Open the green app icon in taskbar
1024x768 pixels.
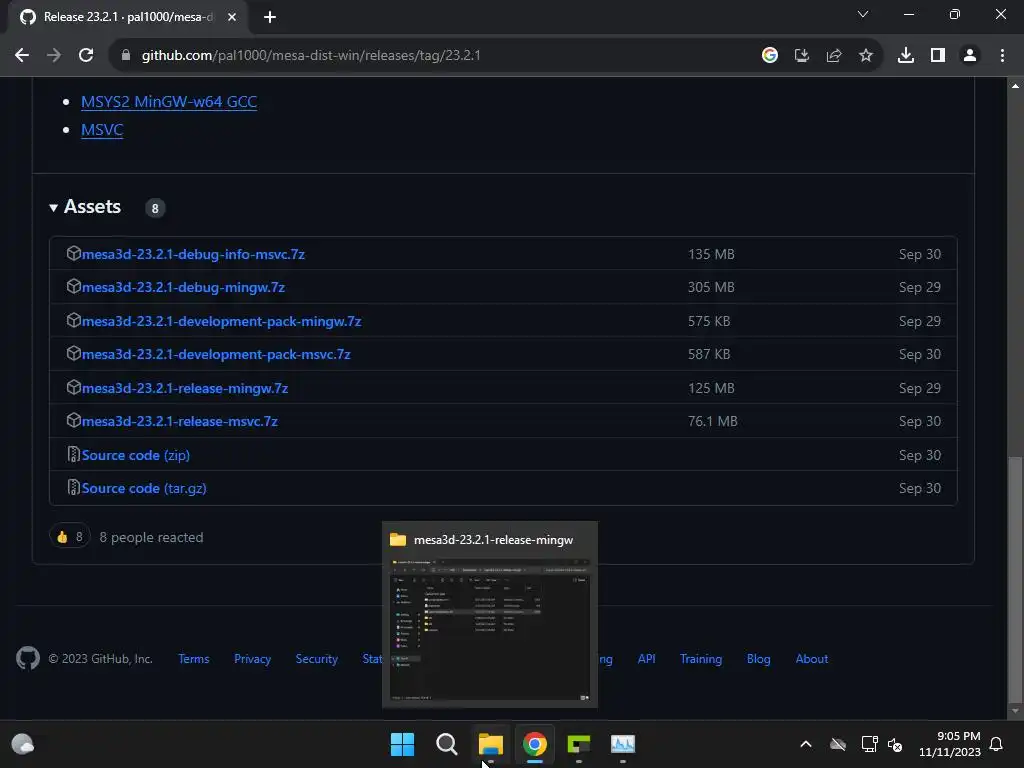pyautogui.click(x=579, y=744)
